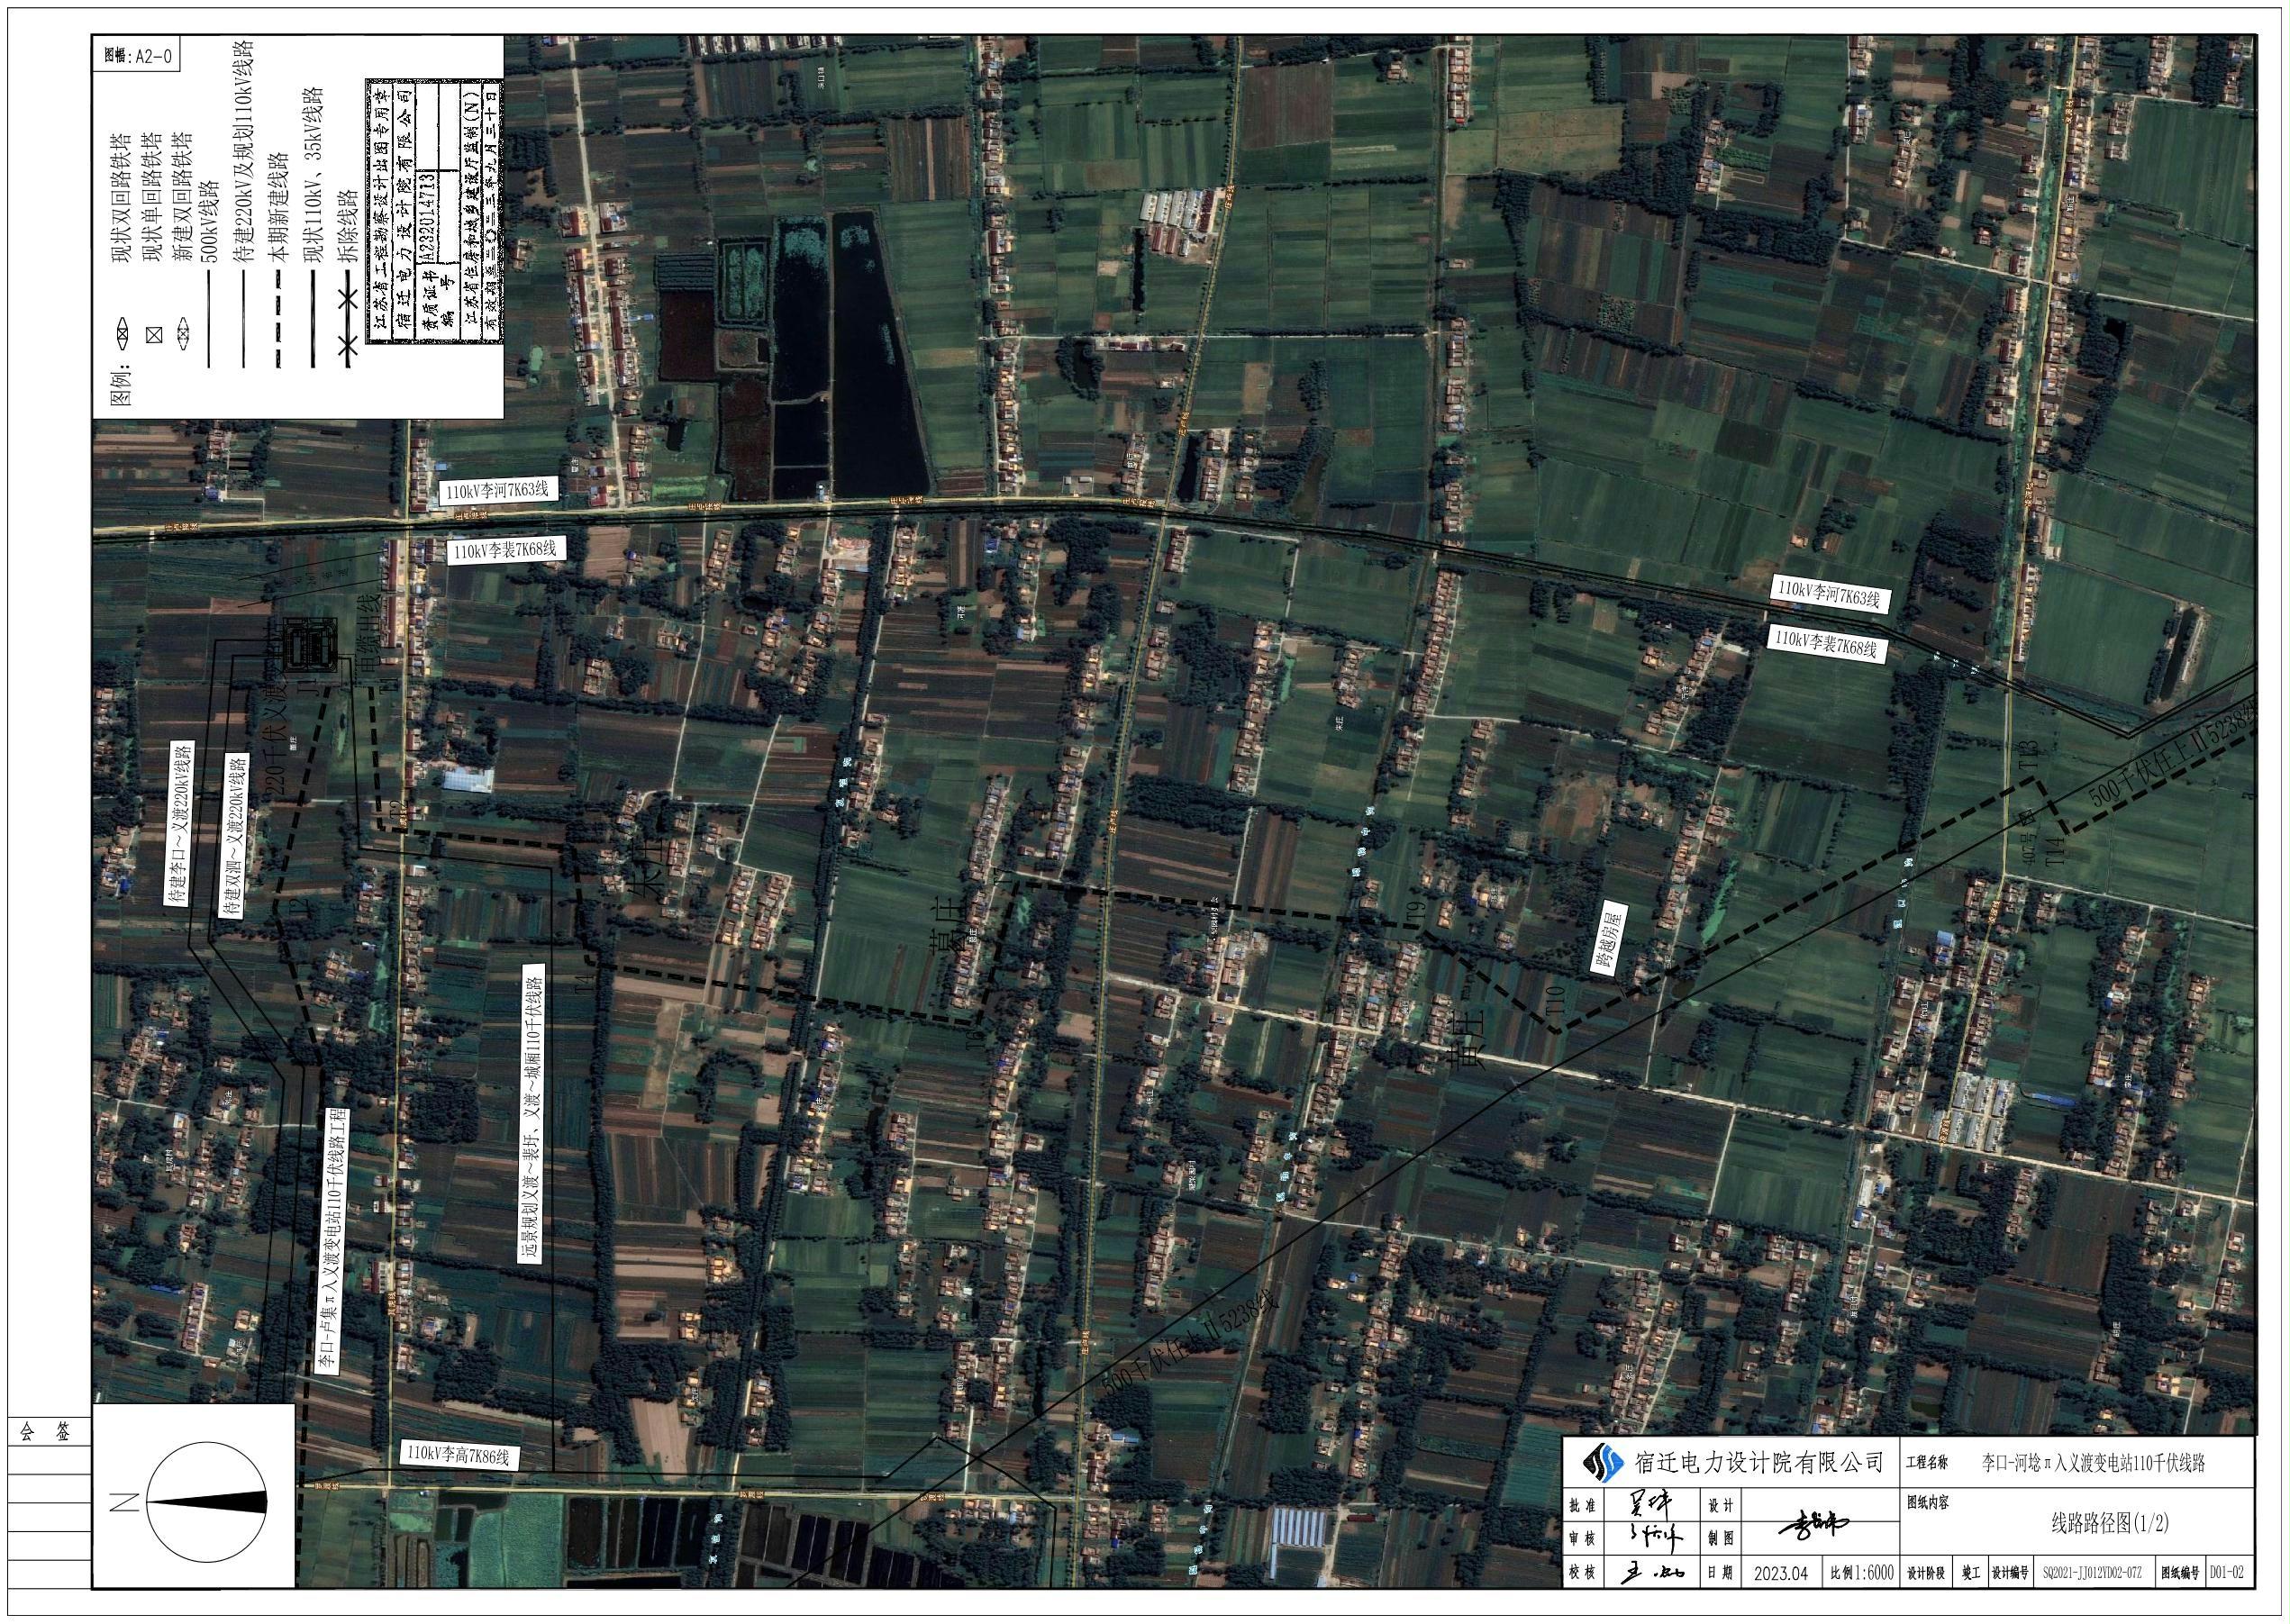Select the 500kV线路 legend text
This screenshot has width=2290, height=1624.
tap(208, 220)
